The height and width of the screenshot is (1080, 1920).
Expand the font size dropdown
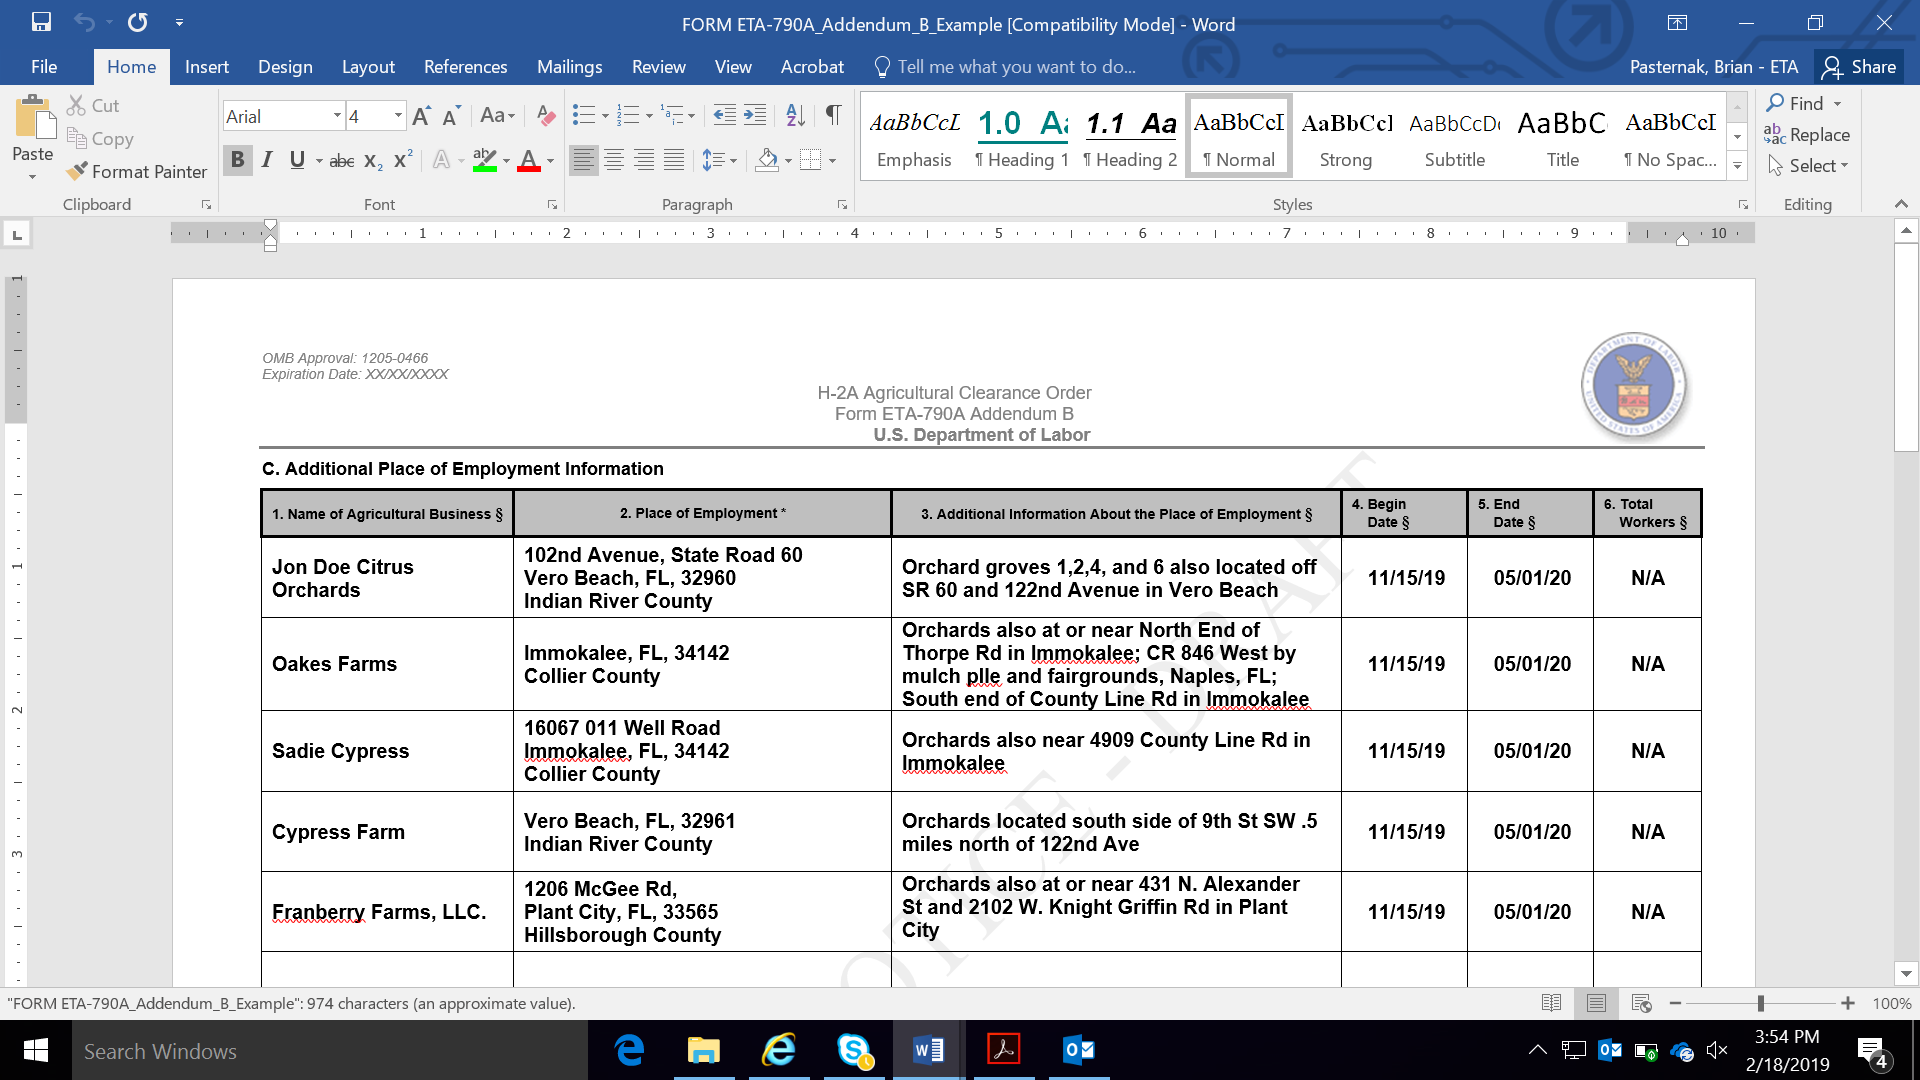point(398,116)
